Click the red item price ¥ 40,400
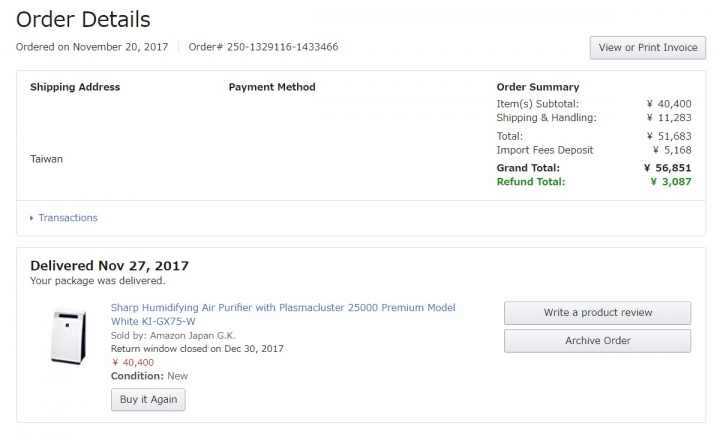Image resolution: width=720 pixels, height=440 pixels. tap(132, 362)
